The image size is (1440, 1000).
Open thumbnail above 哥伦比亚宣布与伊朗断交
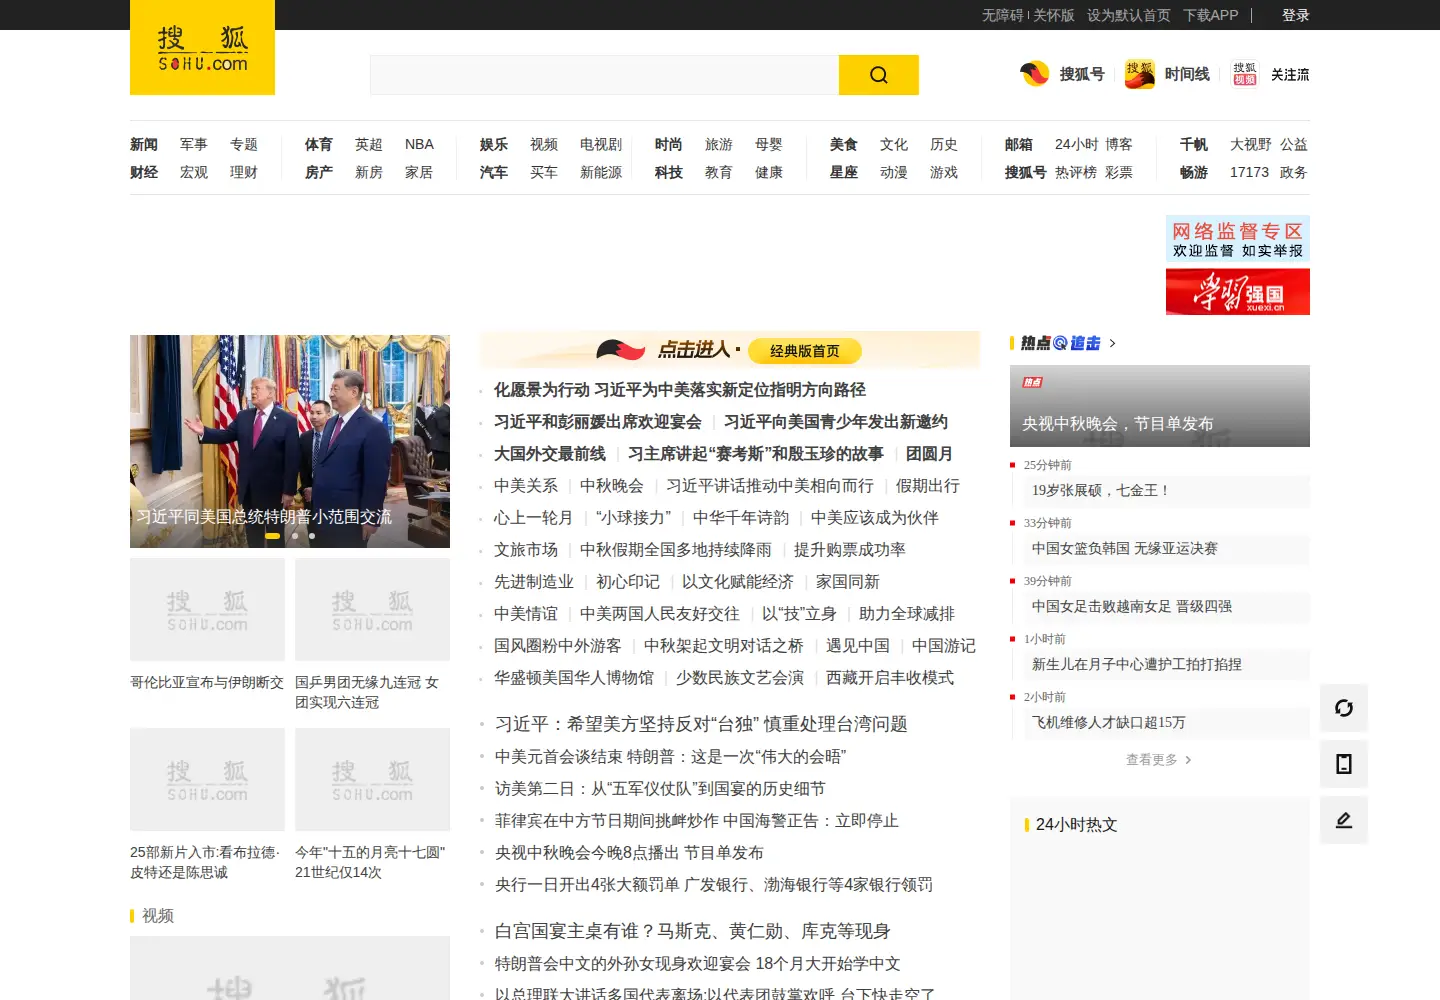(x=207, y=610)
